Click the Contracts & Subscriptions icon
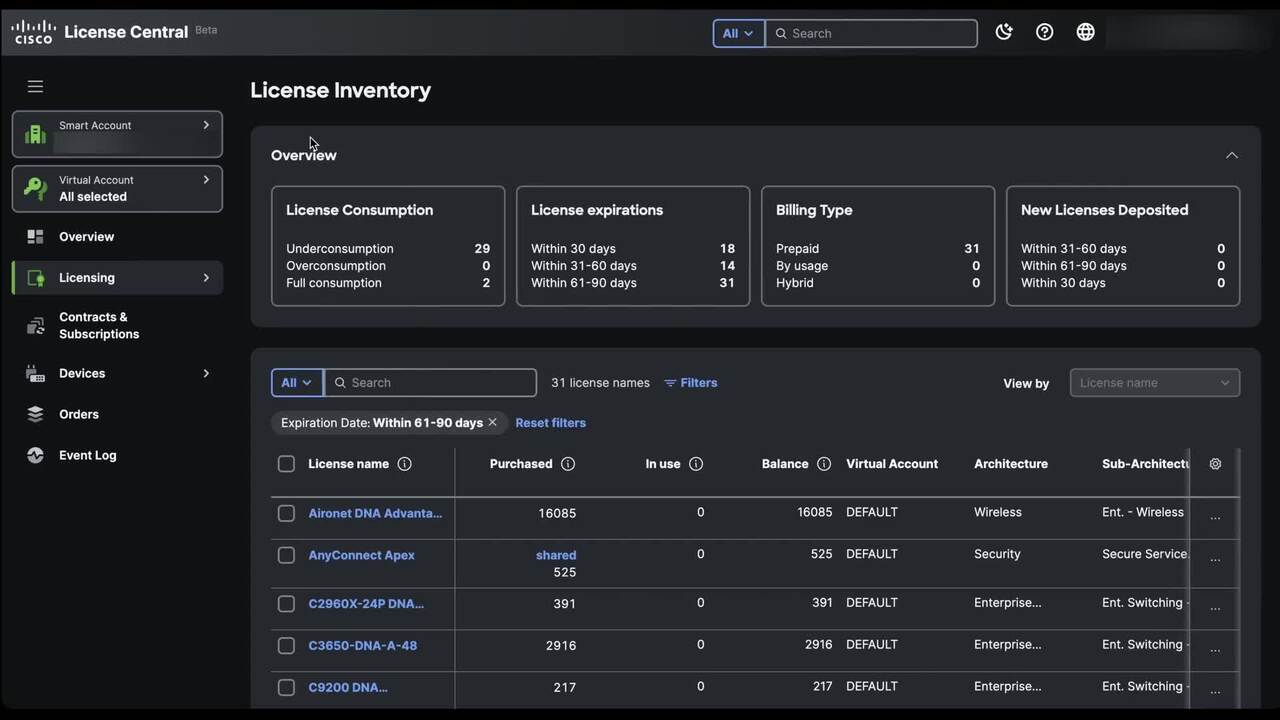This screenshot has height=720, width=1280. pyautogui.click(x=36, y=326)
